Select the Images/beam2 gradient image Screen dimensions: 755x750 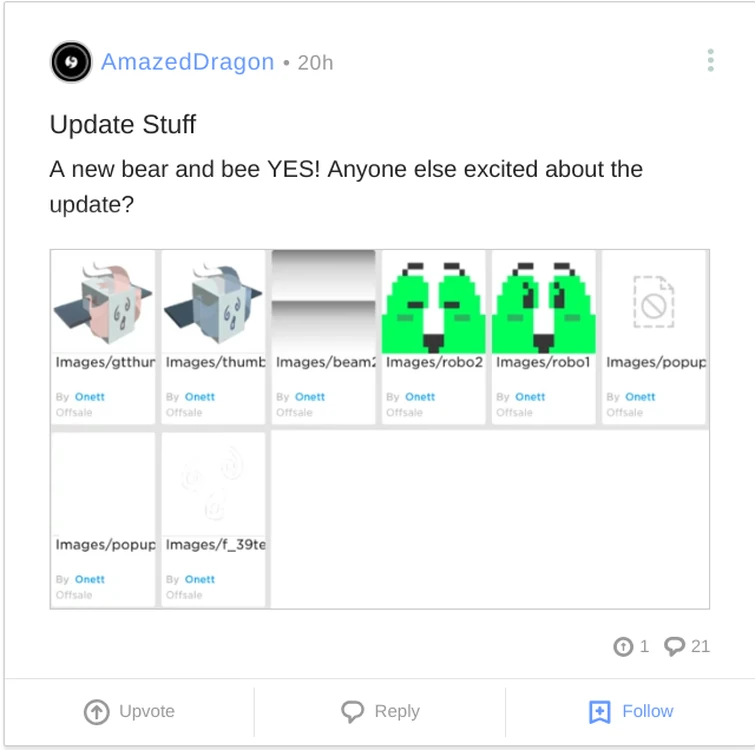pos(324,302)
